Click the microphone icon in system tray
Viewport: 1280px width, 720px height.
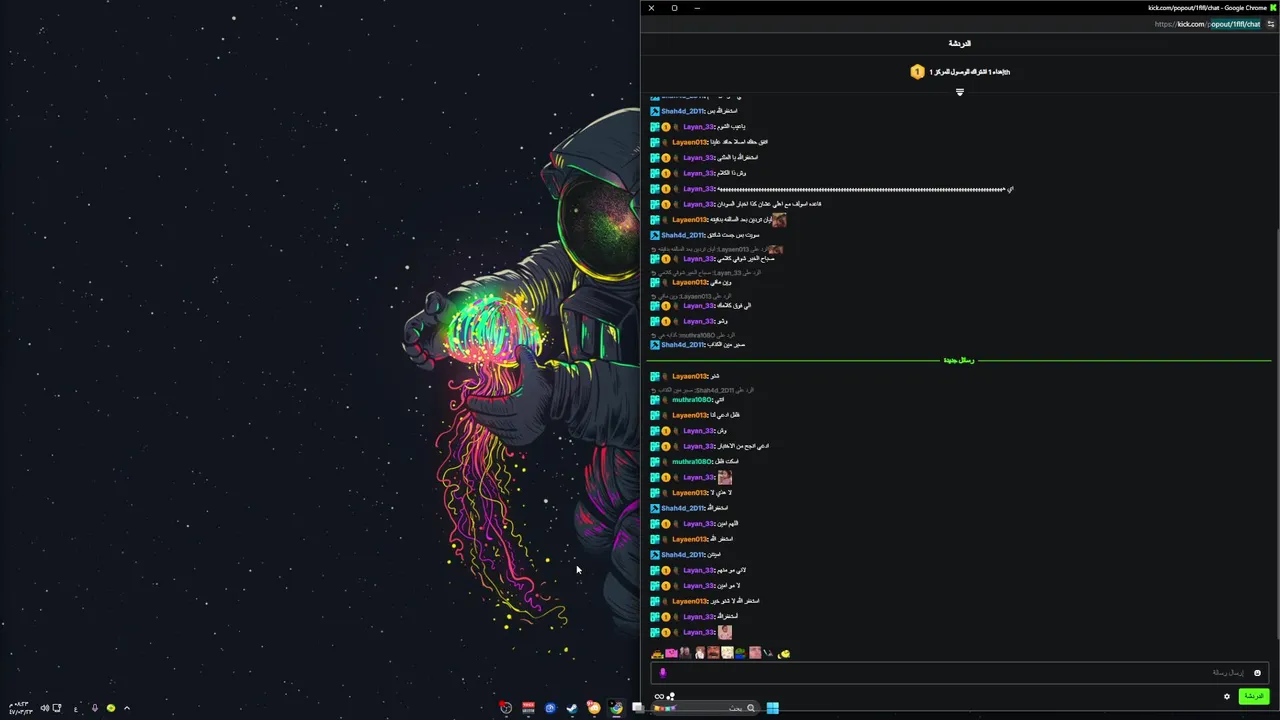95,708
